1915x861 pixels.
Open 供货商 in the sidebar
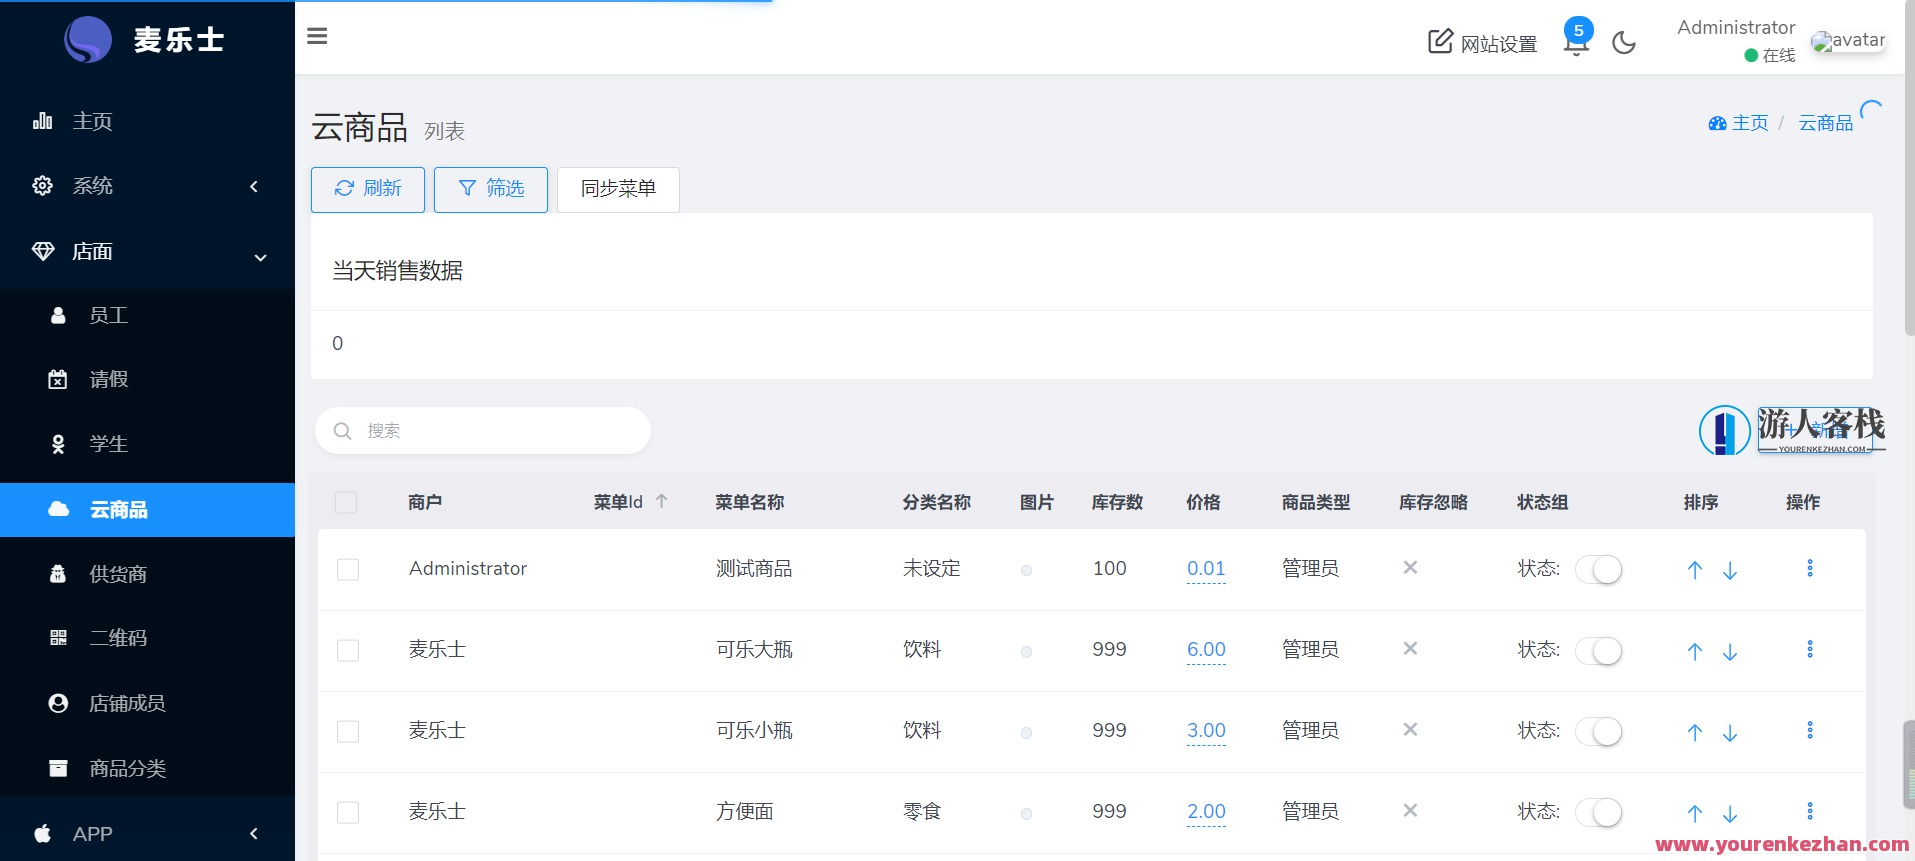(x=147, y=574)
